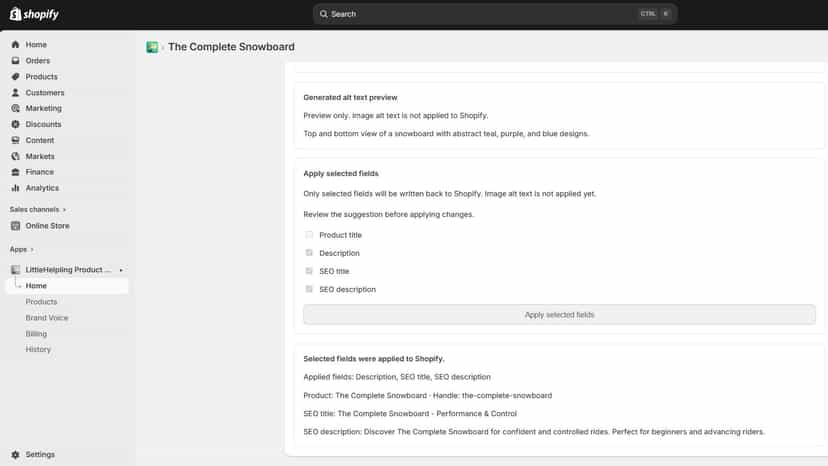Open Settings link
This screenshot has width=828, height=466.
[40, 454]
